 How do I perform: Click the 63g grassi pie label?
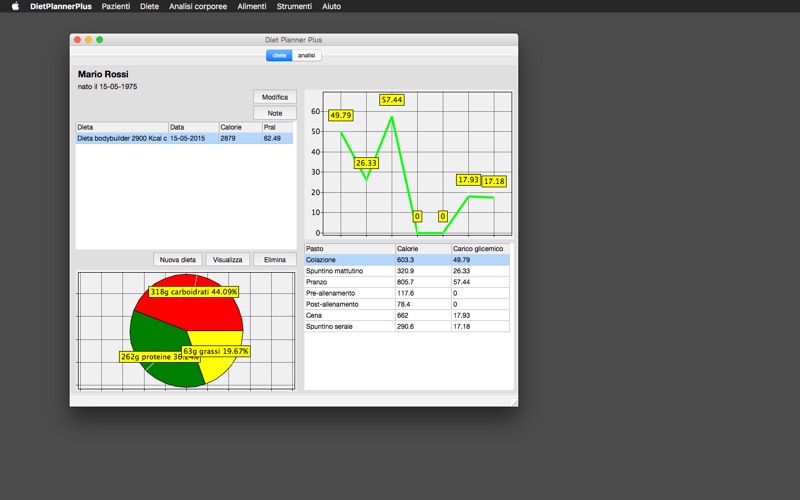216,351
